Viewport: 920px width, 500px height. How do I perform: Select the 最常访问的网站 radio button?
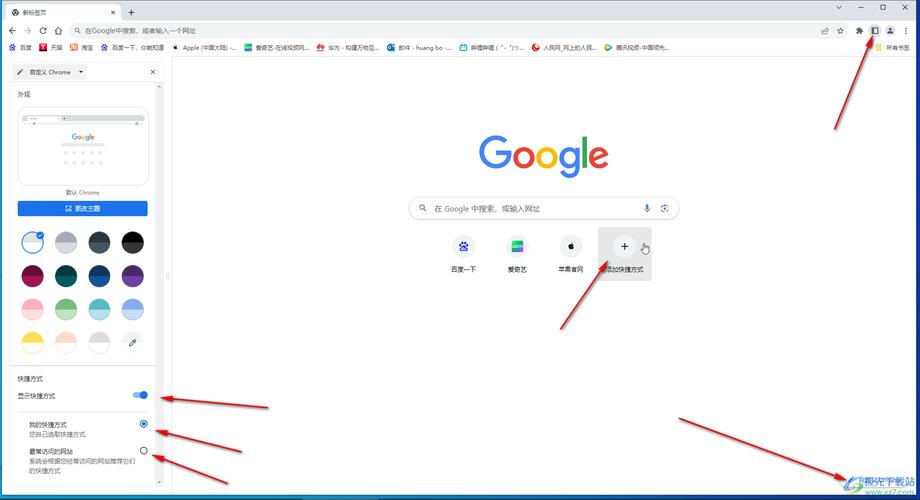click(x=144, y=451)
